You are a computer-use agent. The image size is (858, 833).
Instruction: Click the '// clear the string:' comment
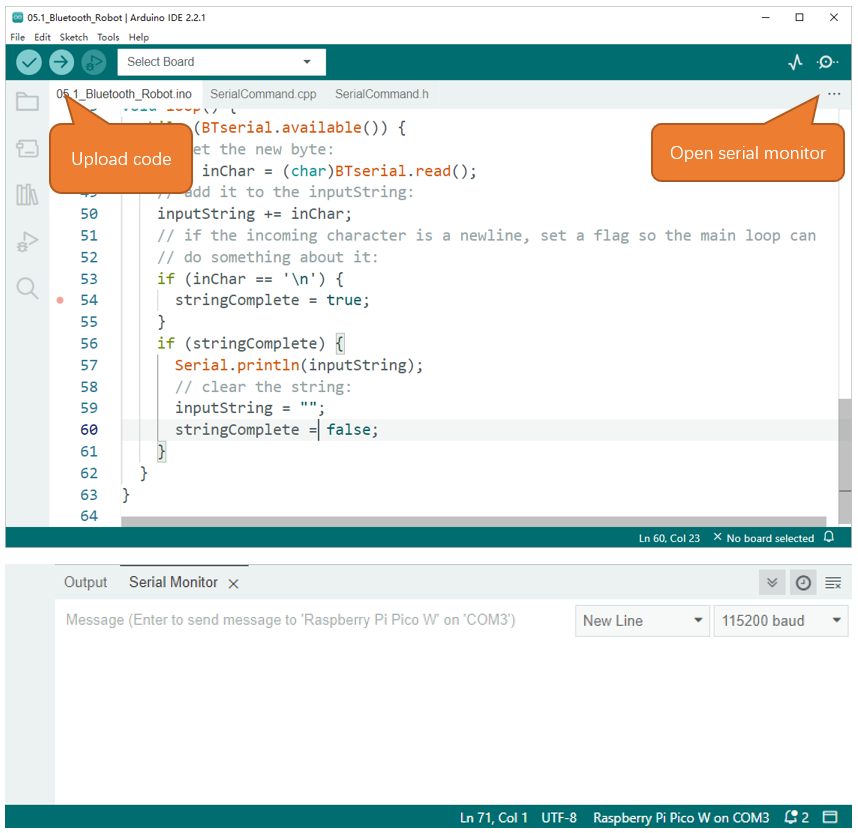(x=263, y=387)
